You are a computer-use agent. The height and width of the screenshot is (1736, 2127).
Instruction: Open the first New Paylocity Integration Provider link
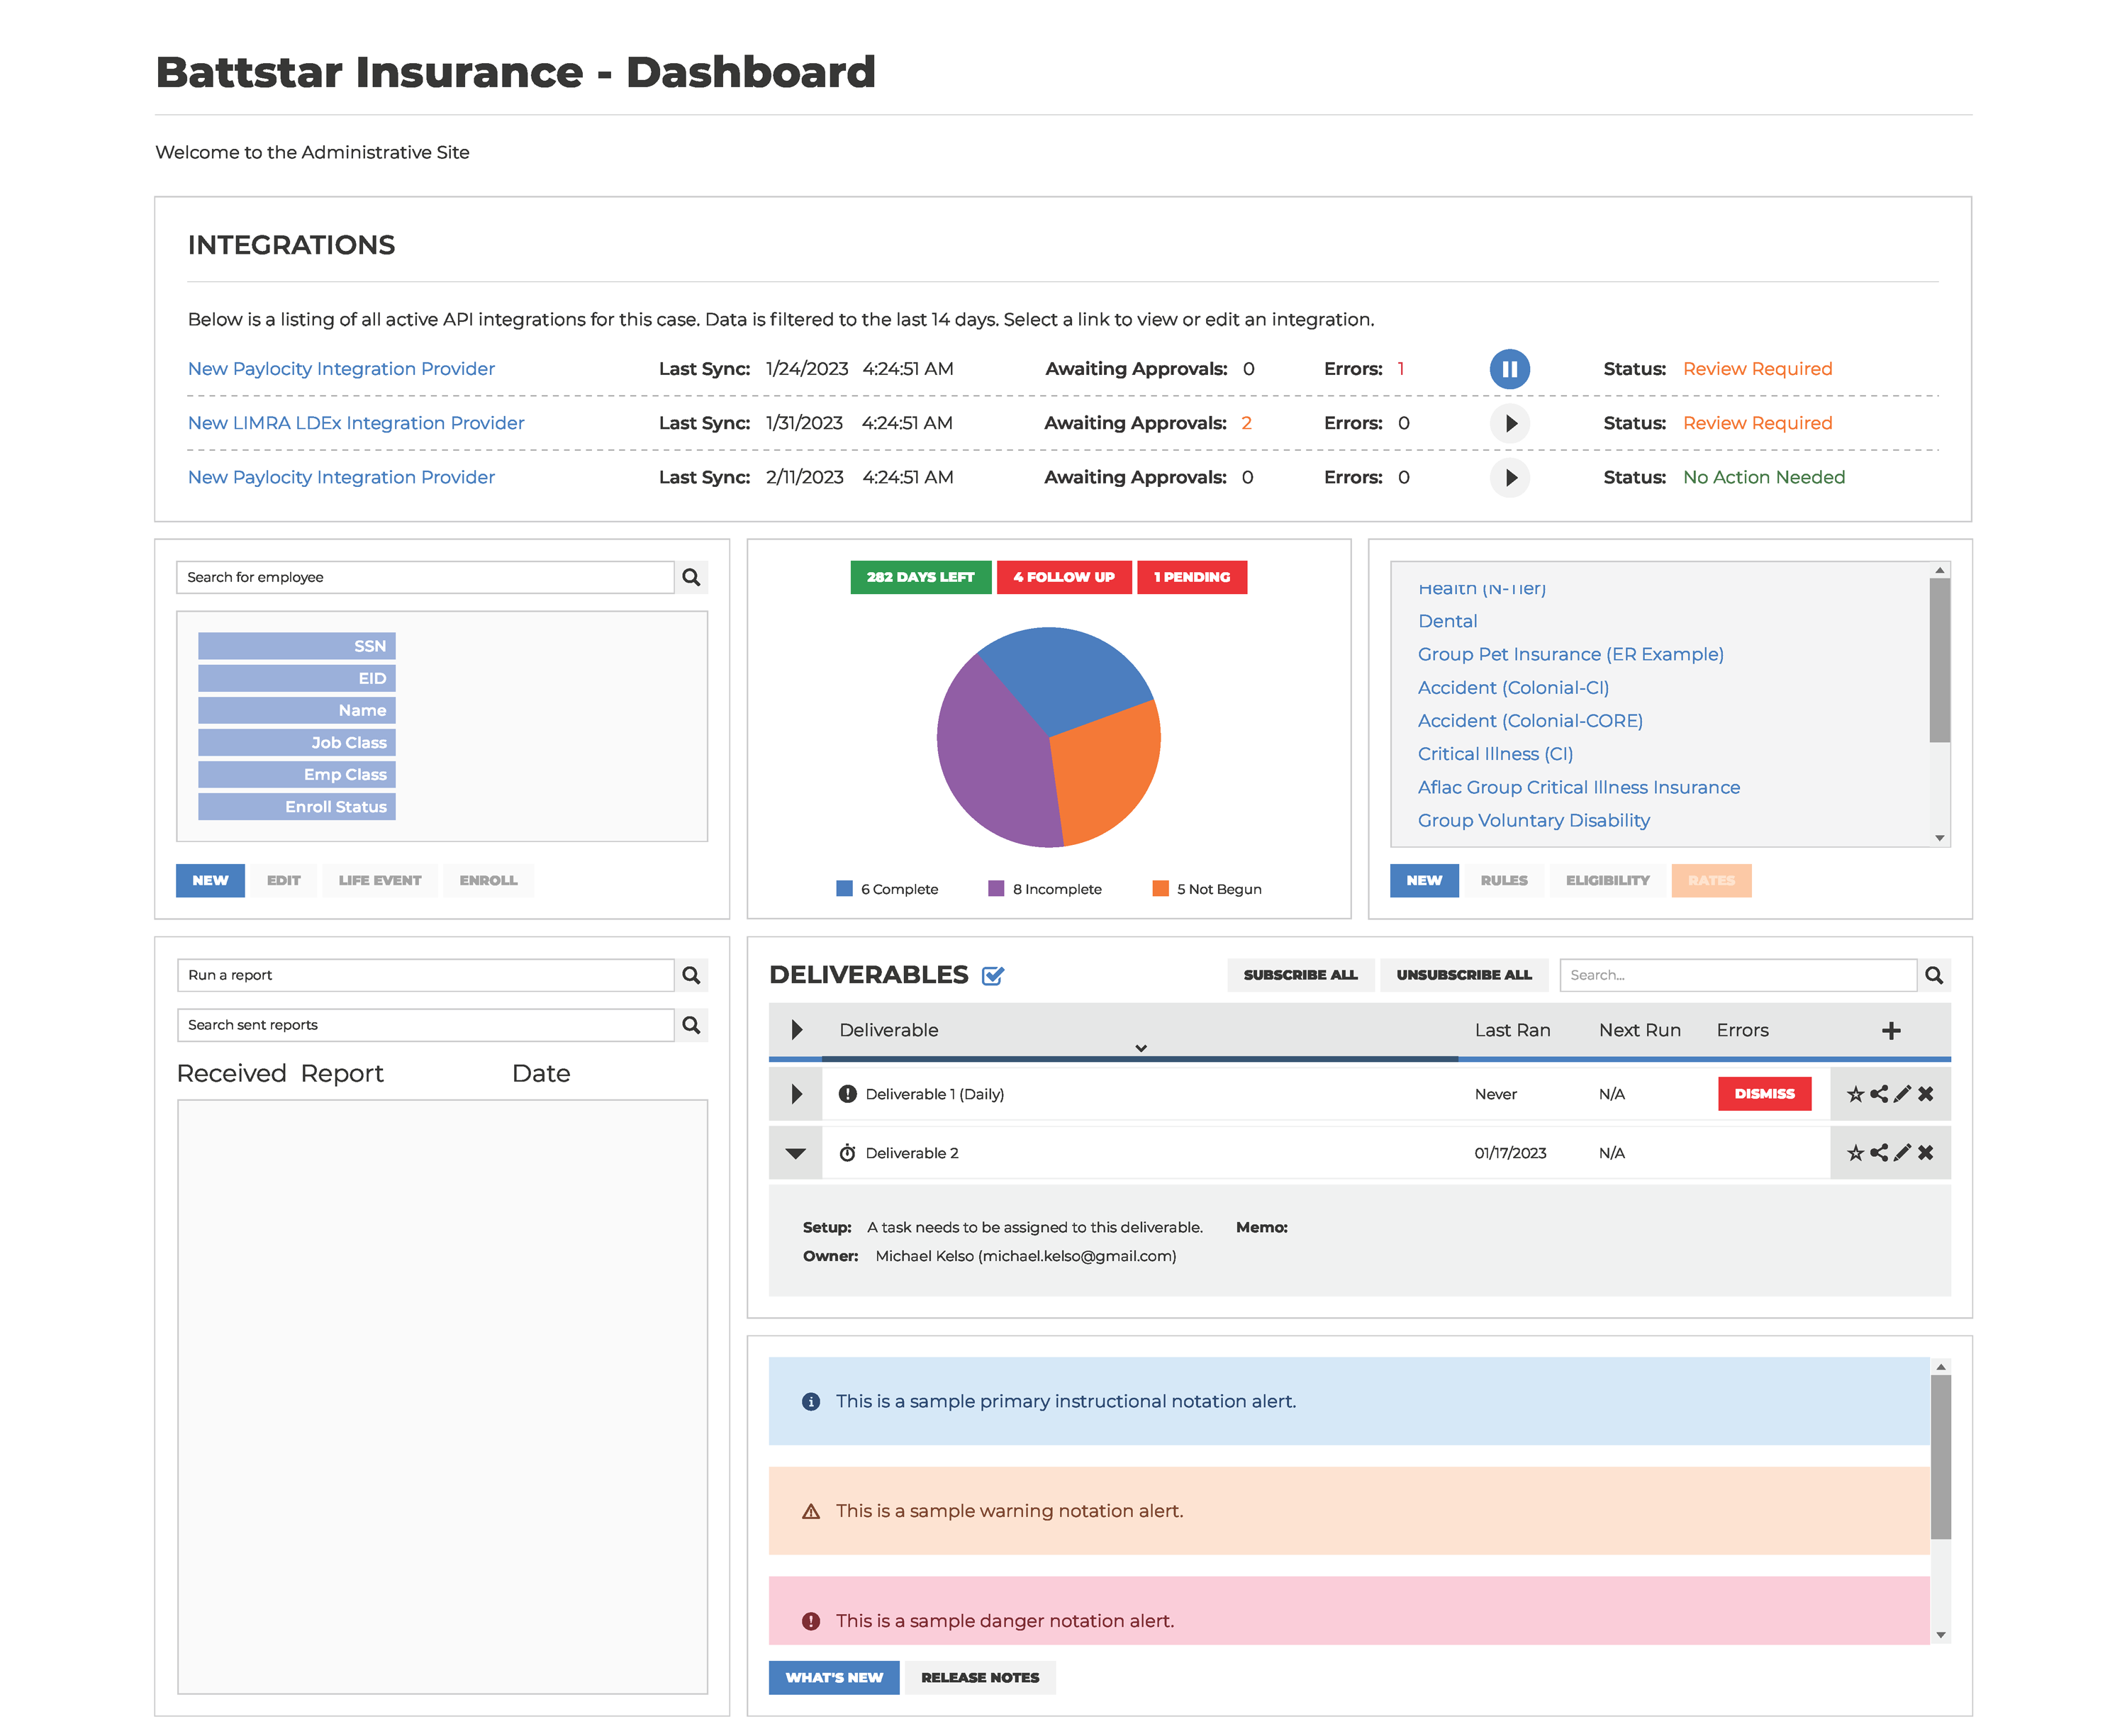[341, 369]
